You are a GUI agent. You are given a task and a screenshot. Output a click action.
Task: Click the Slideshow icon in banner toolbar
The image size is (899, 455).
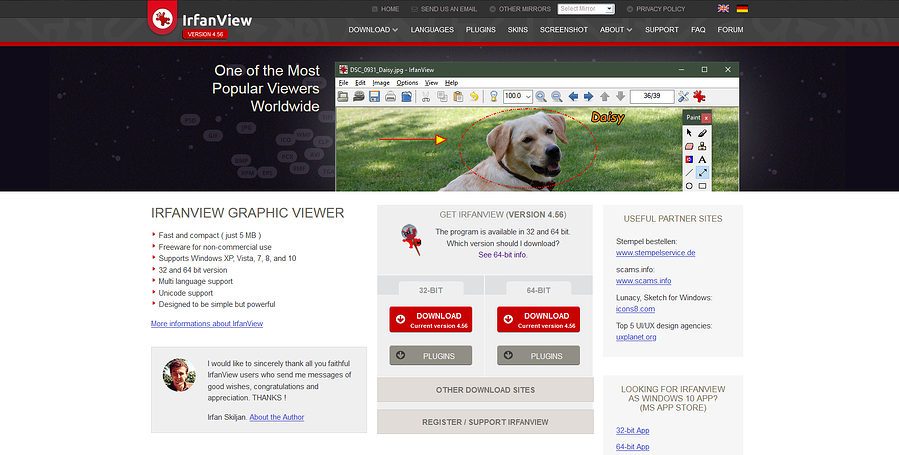(x=359, y=96)
